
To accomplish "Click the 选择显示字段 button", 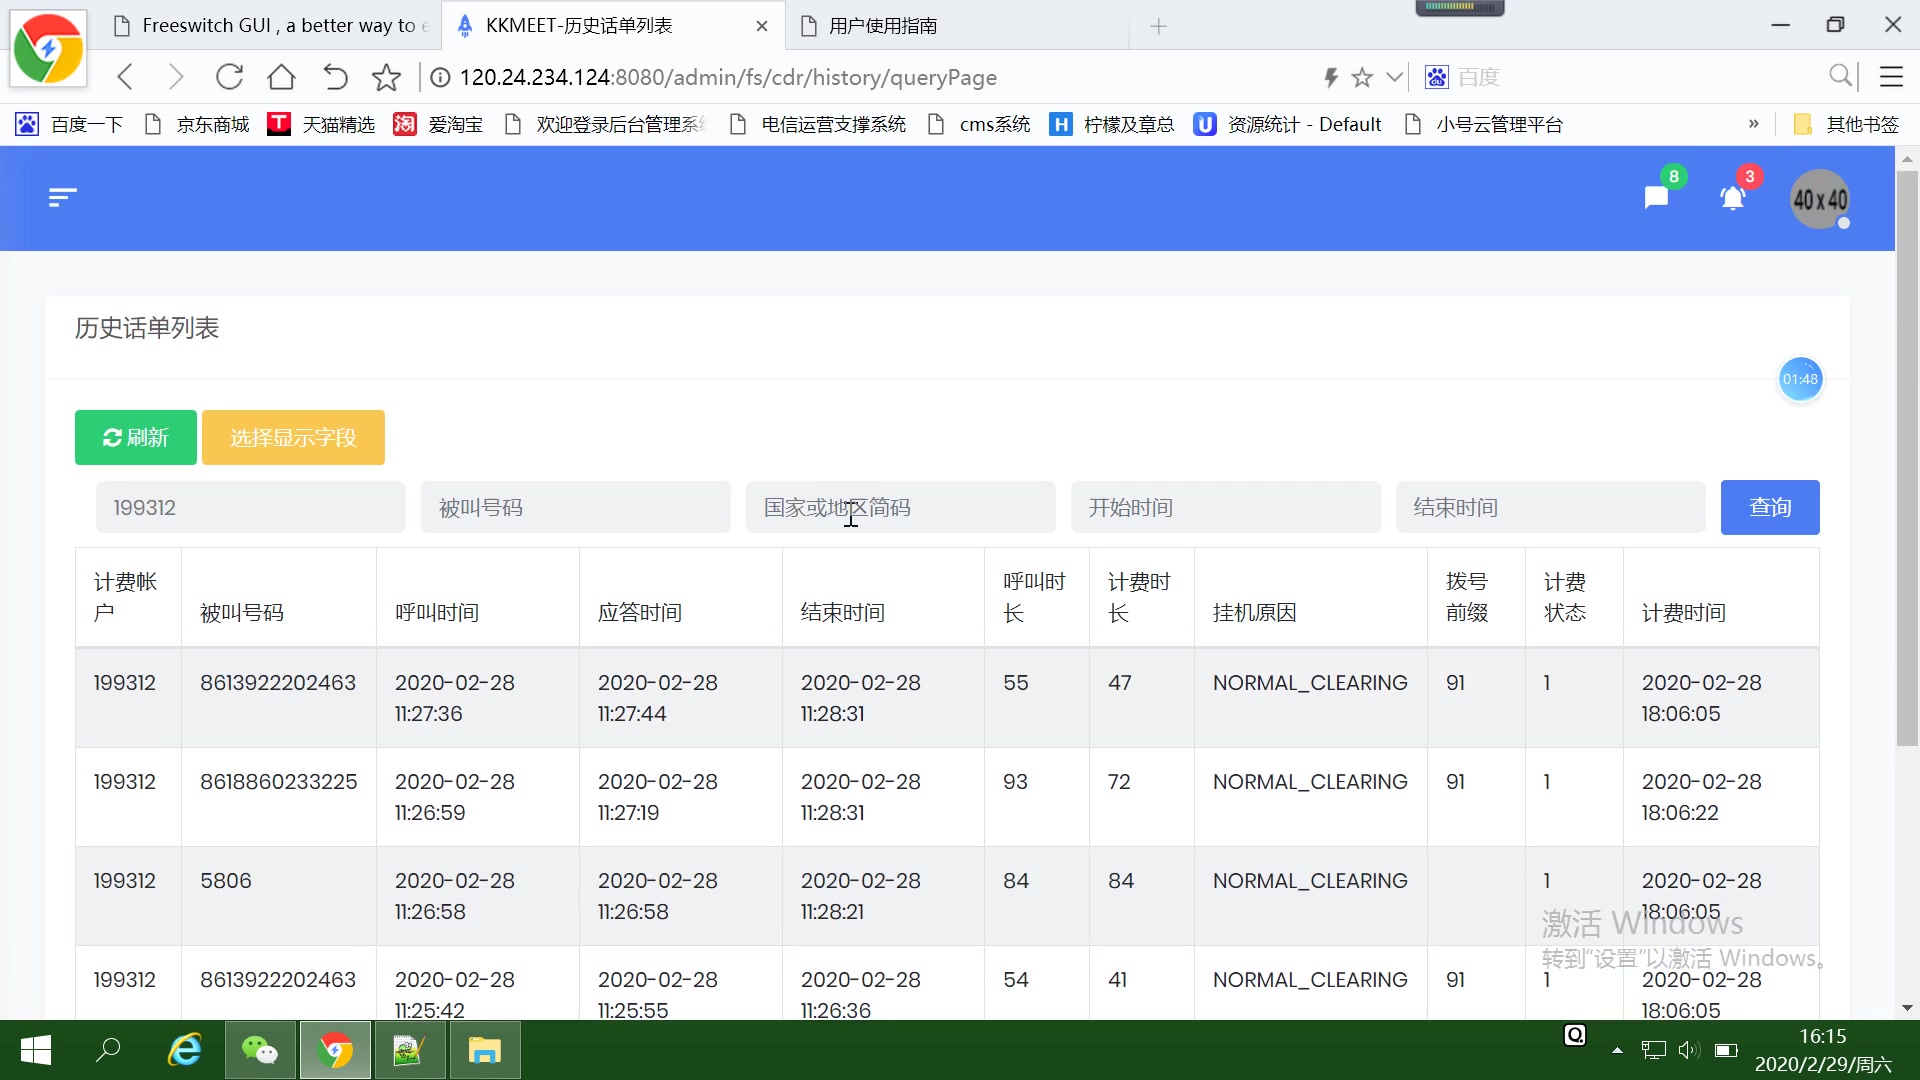I will [x=293, y=438].
